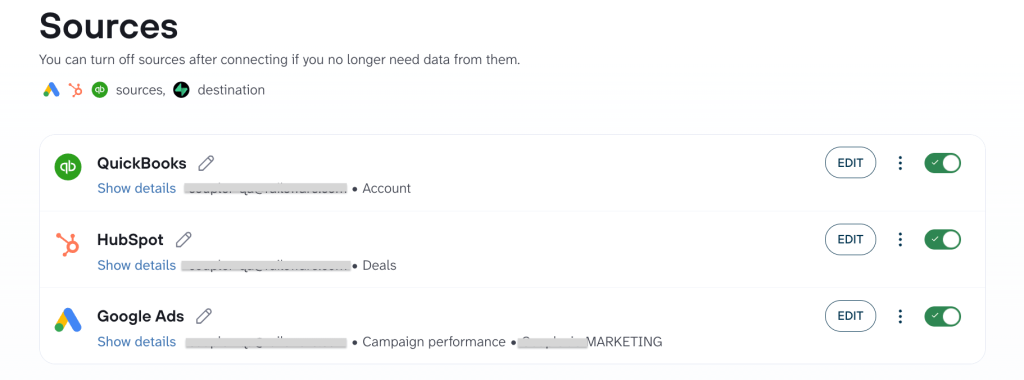Click the Google Ads logo icon in the list

68,319
